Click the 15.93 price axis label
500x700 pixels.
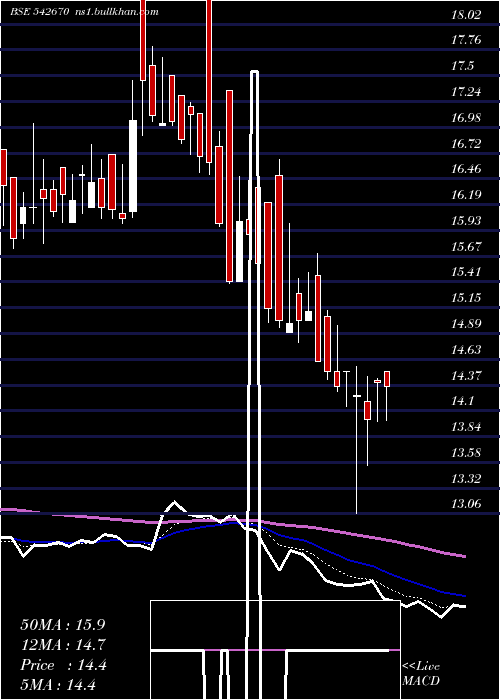click(x=466, y=221)
